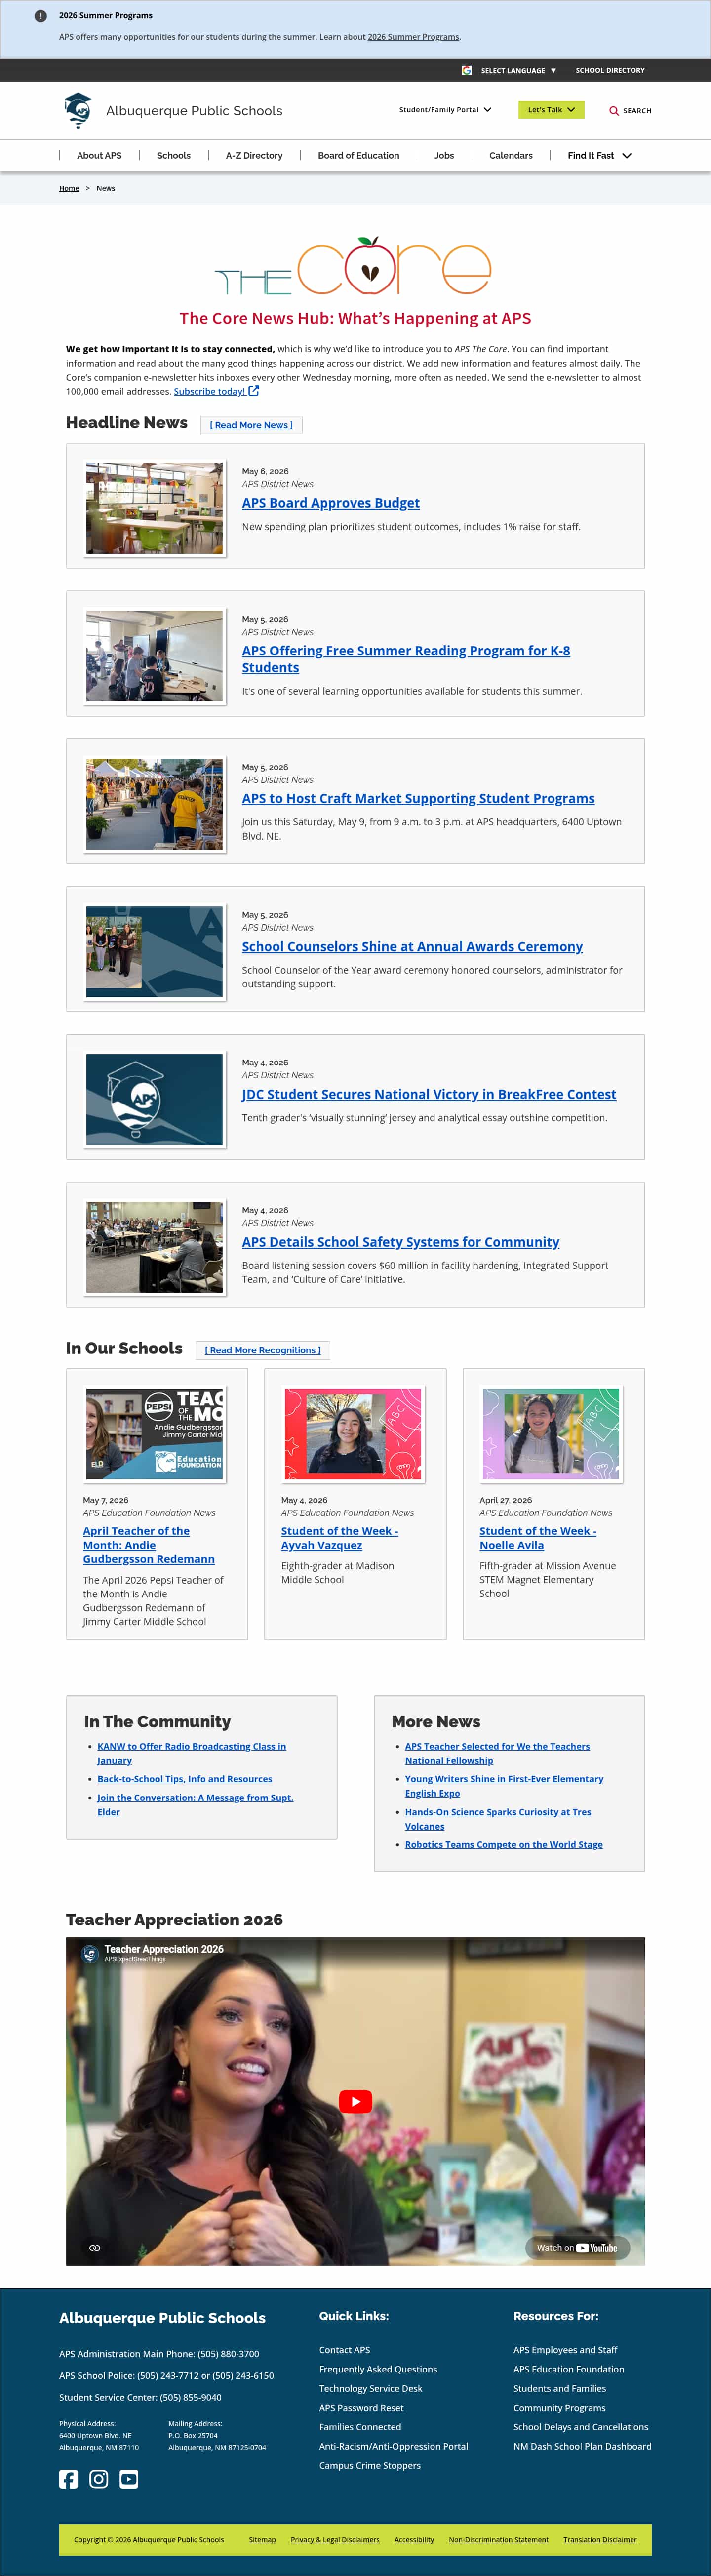Open the KANW Radio Broadcasting Class link
Screen dimensions: 711x2576
191,1753
